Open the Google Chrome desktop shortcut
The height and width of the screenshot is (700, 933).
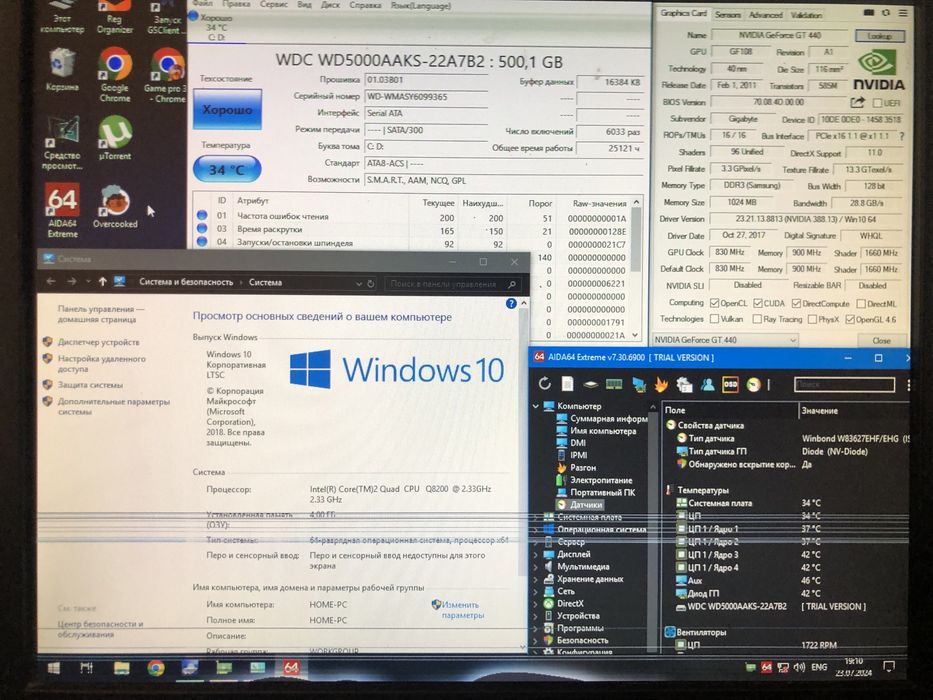115,76
